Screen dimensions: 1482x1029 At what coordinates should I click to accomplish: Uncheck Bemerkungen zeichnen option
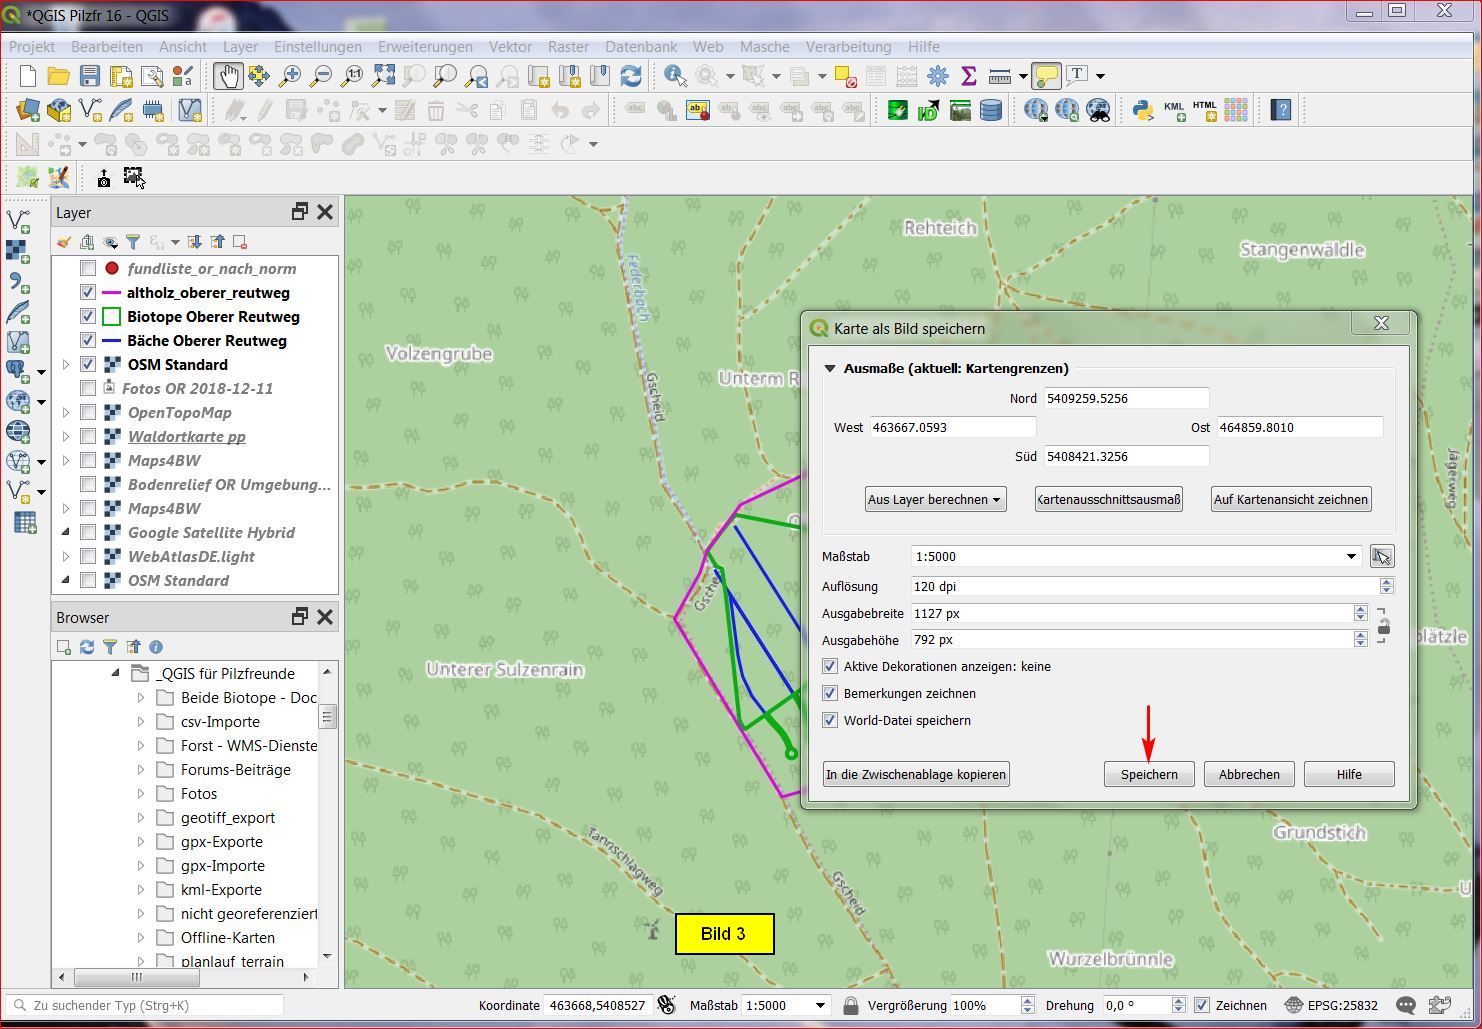coord(830,693)
